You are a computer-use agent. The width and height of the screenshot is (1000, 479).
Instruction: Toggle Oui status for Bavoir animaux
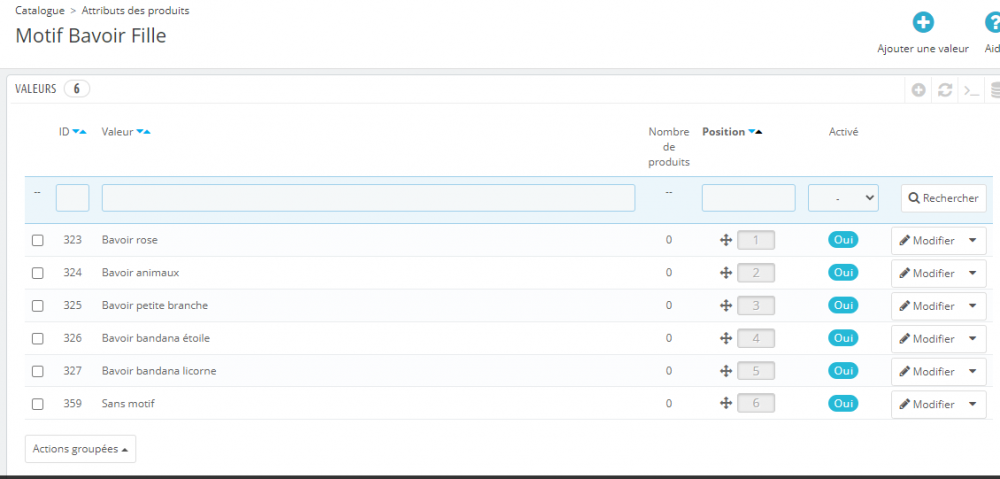pyautogui.click(x=843, y=272)
